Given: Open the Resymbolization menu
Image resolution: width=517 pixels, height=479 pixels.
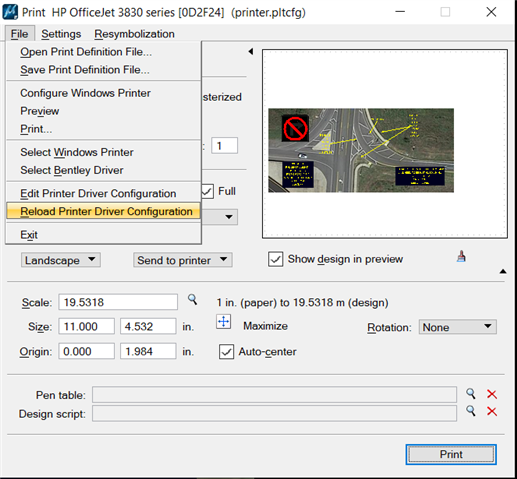Looking at the screenshot, I should pyautogui.click(x=134, y=34).
